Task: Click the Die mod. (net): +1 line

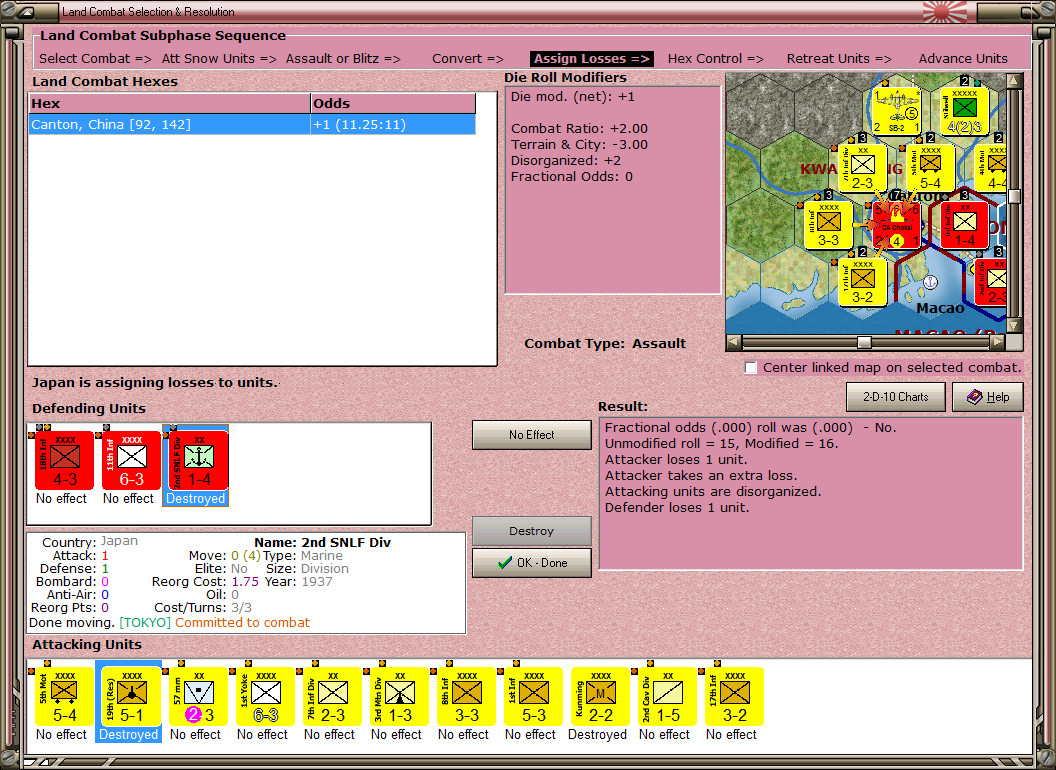Action: click(x=572, y=97)
